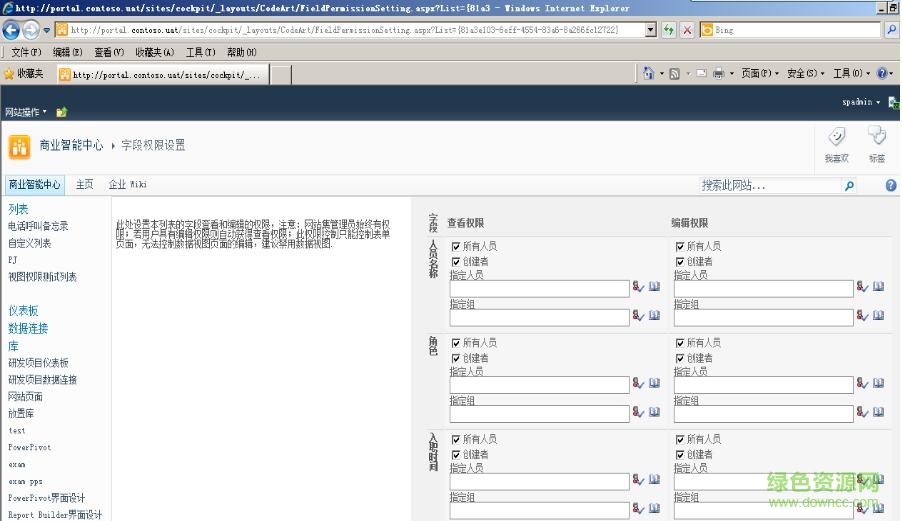Click the Navigate Up folder icon
This screenshot has height=521, width=902.
(x=62, y=112)
